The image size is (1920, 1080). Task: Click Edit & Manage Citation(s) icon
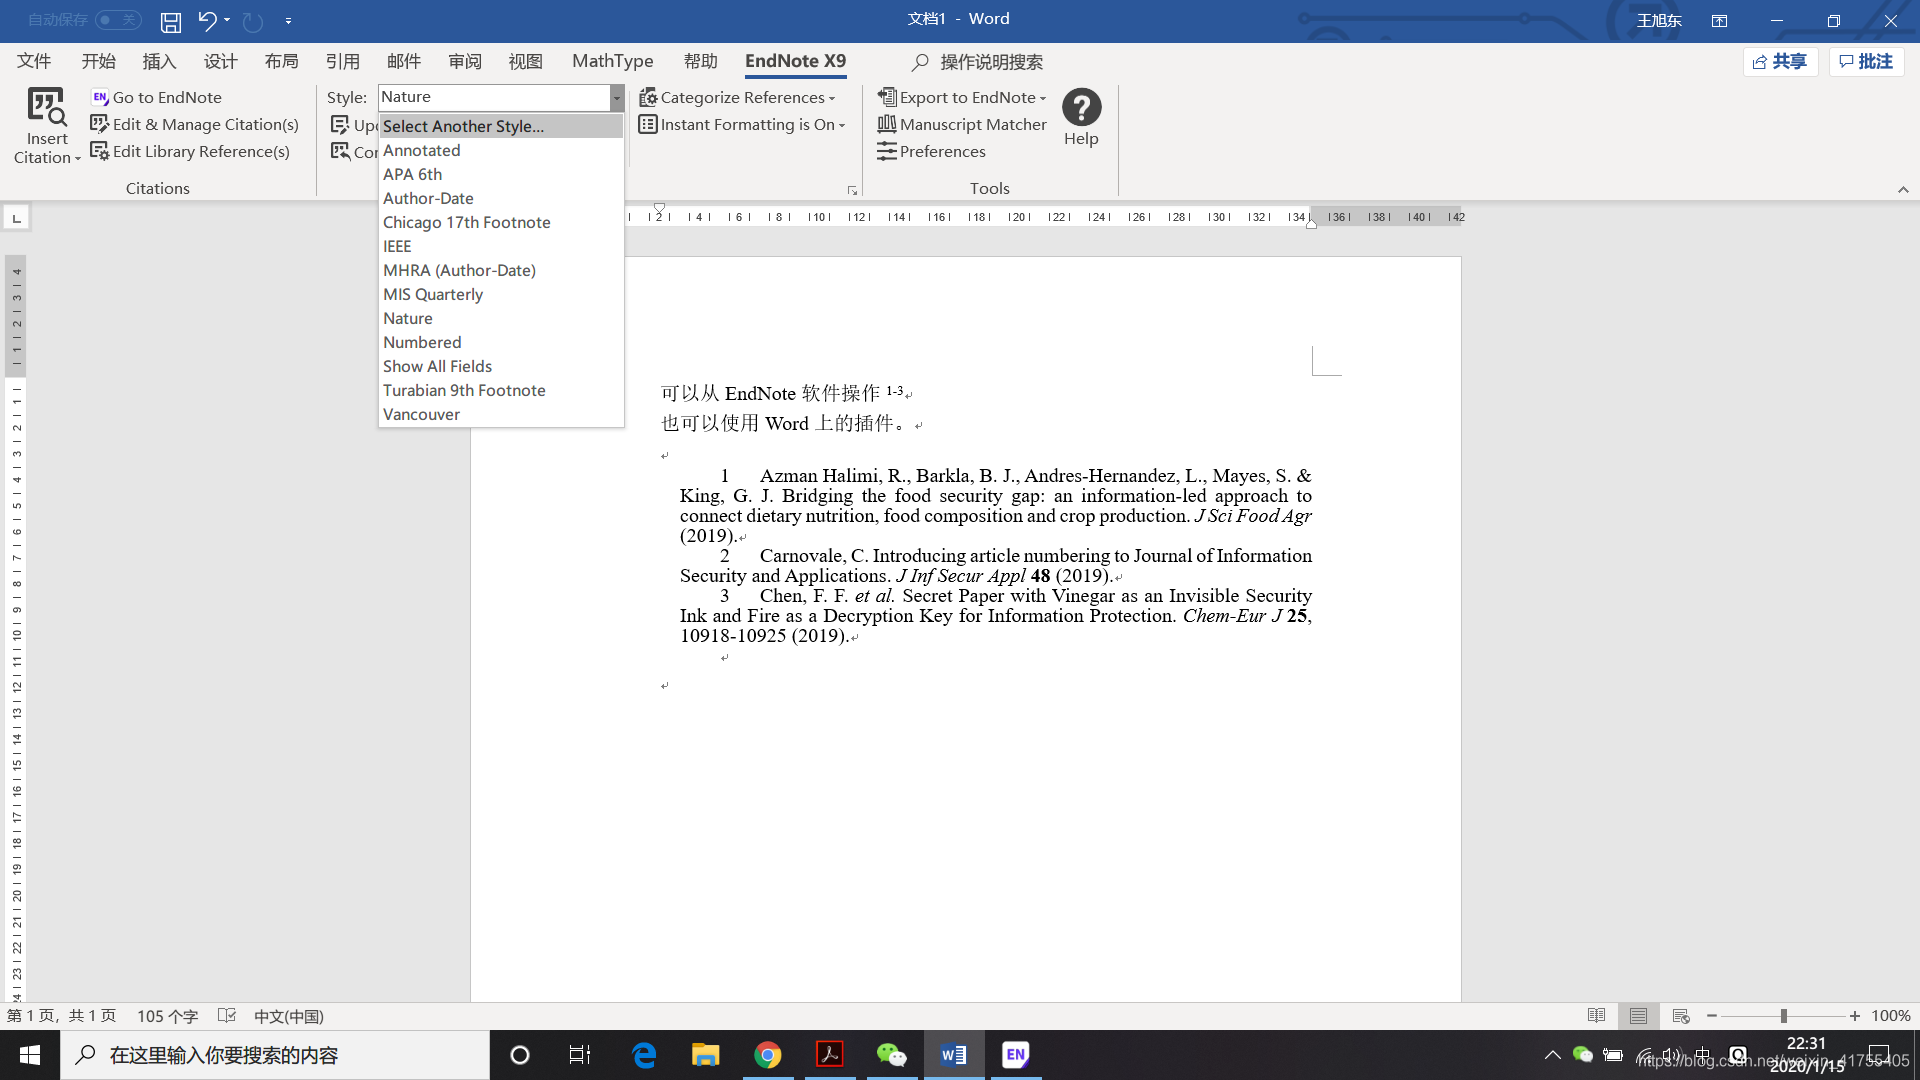coord(99,124)
